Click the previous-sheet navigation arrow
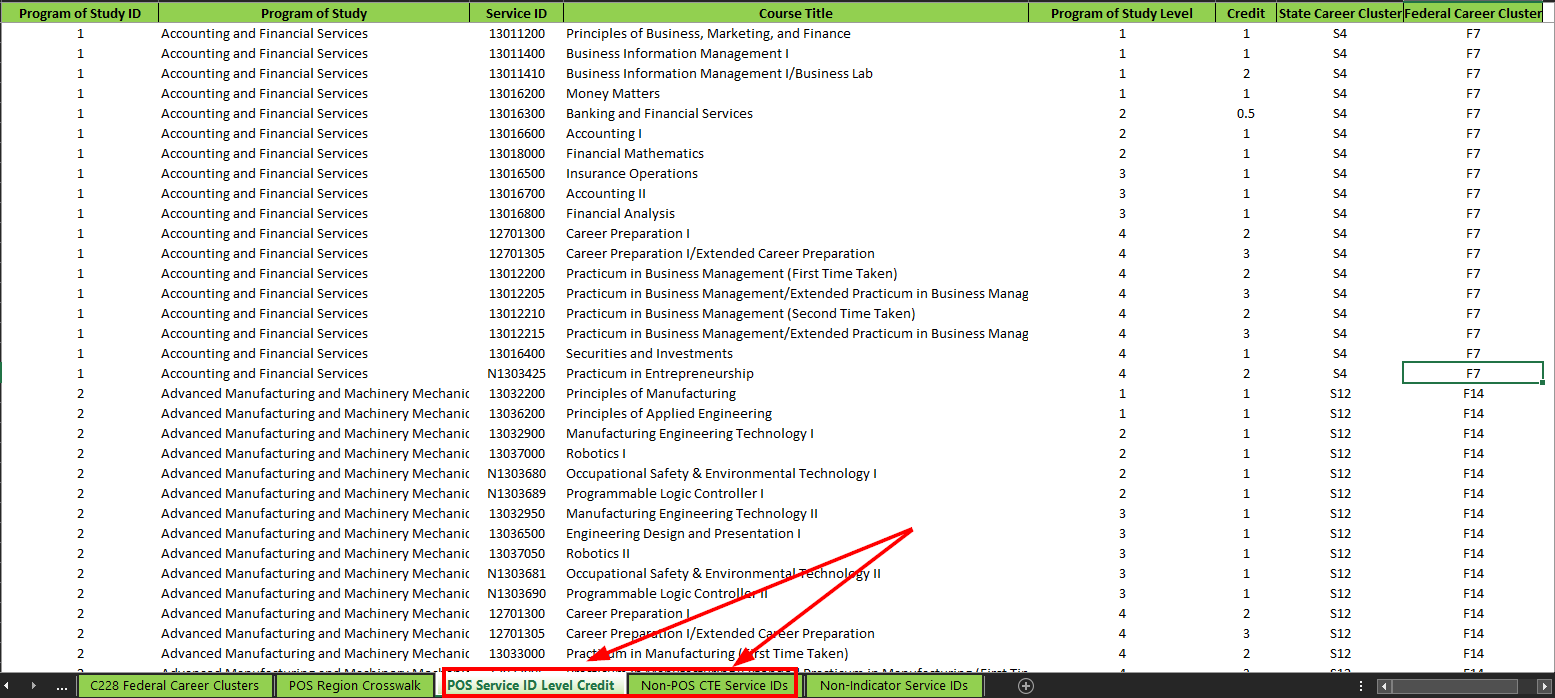This screenshot has width=1555, height=698. tap(8, 686)
